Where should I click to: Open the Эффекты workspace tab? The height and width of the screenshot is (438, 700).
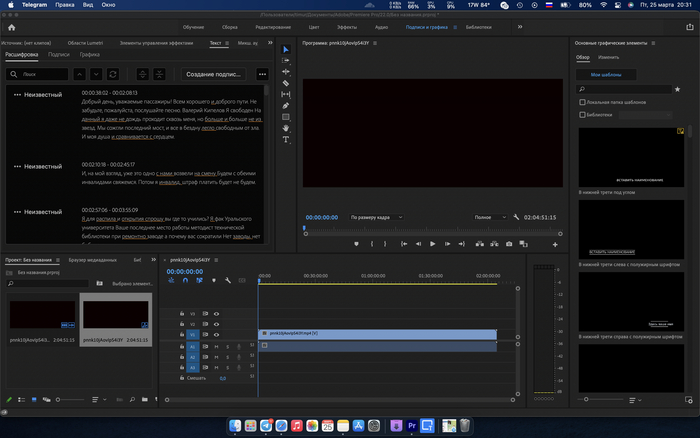(347, 27)
